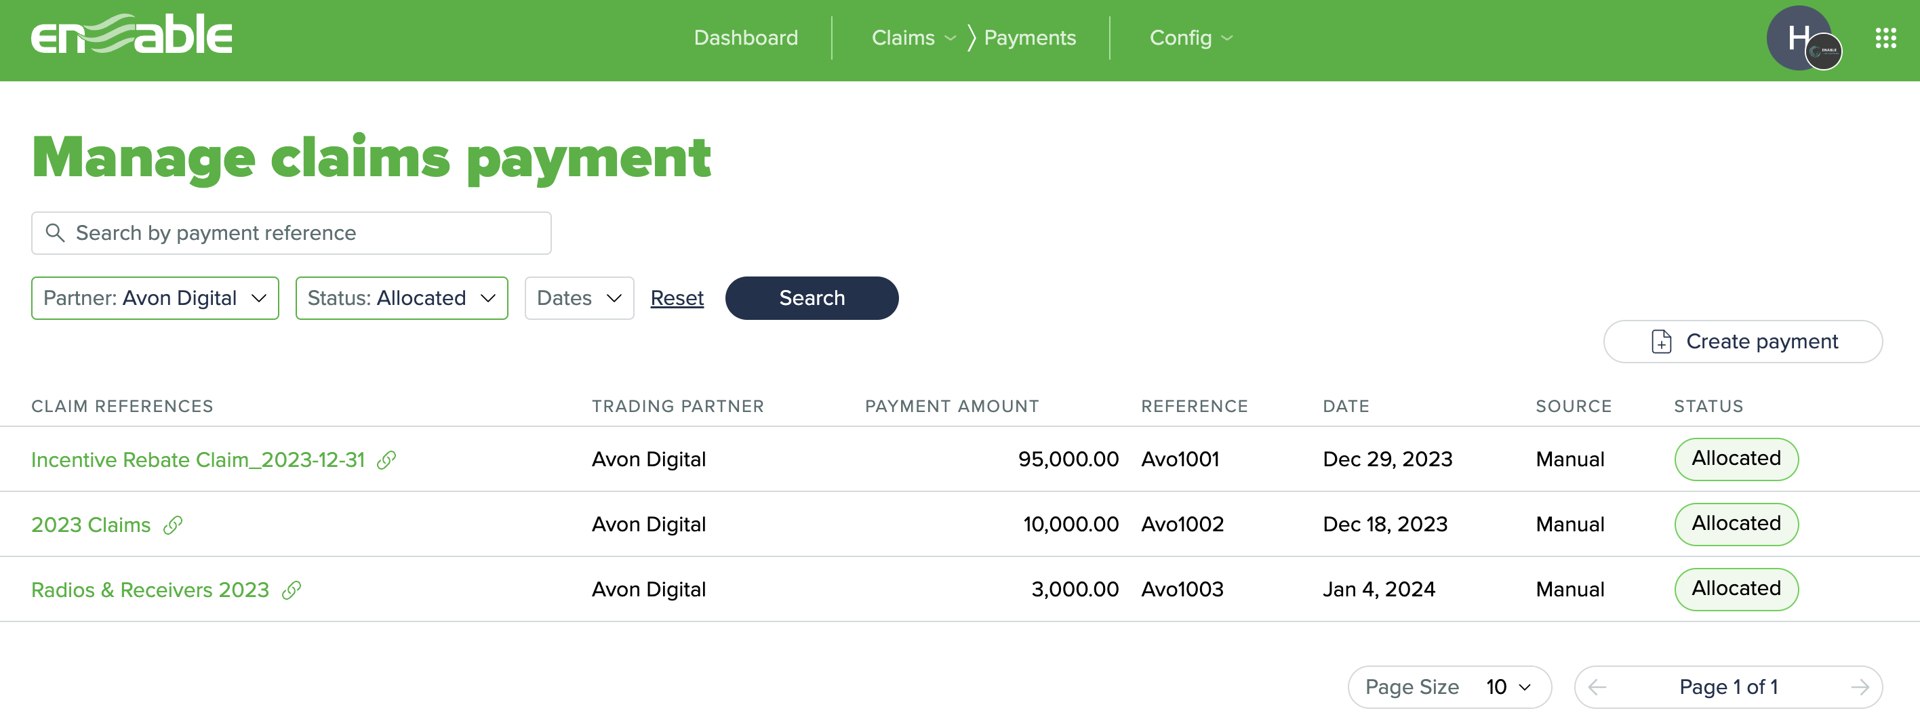This screenshot has width=1920, height=717.
Task: Click date Dec 29, 2023
Action: coord(1388,459)
